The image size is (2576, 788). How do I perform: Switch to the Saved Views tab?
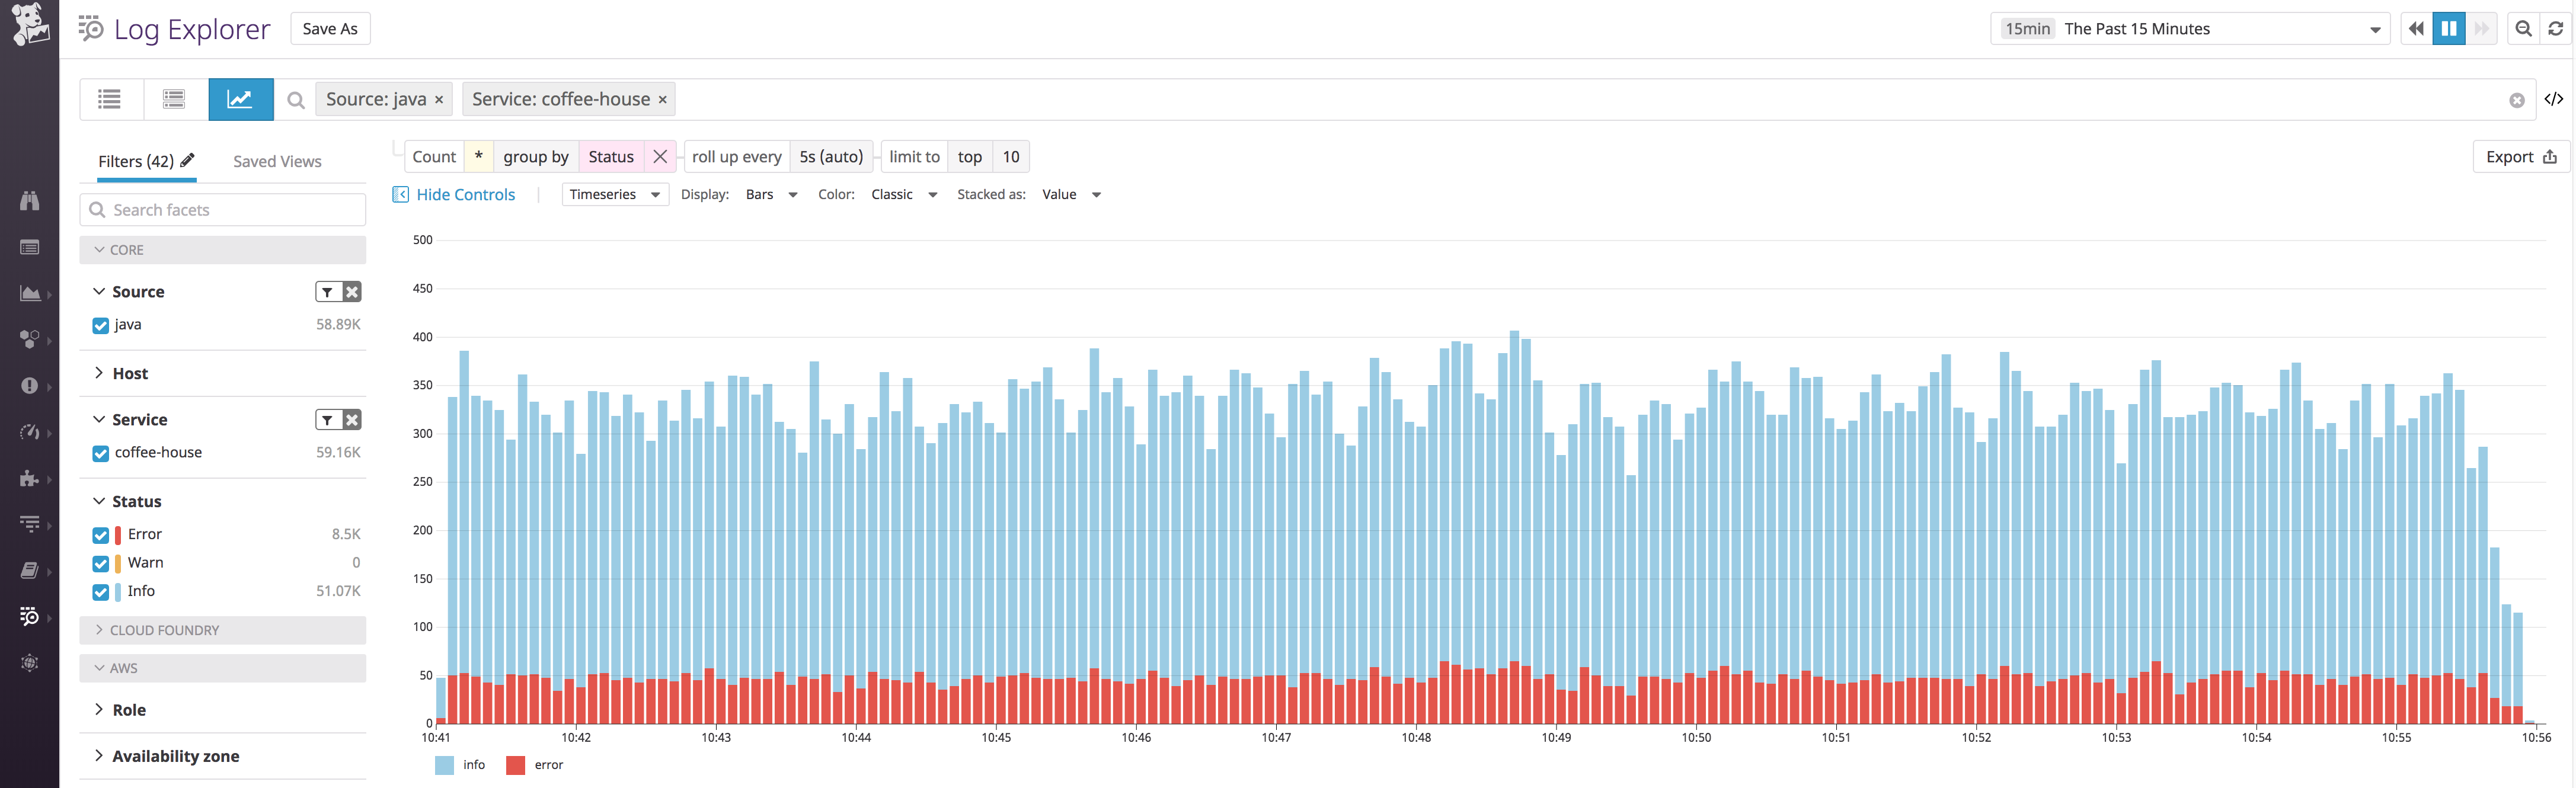[x=277, y=161]
